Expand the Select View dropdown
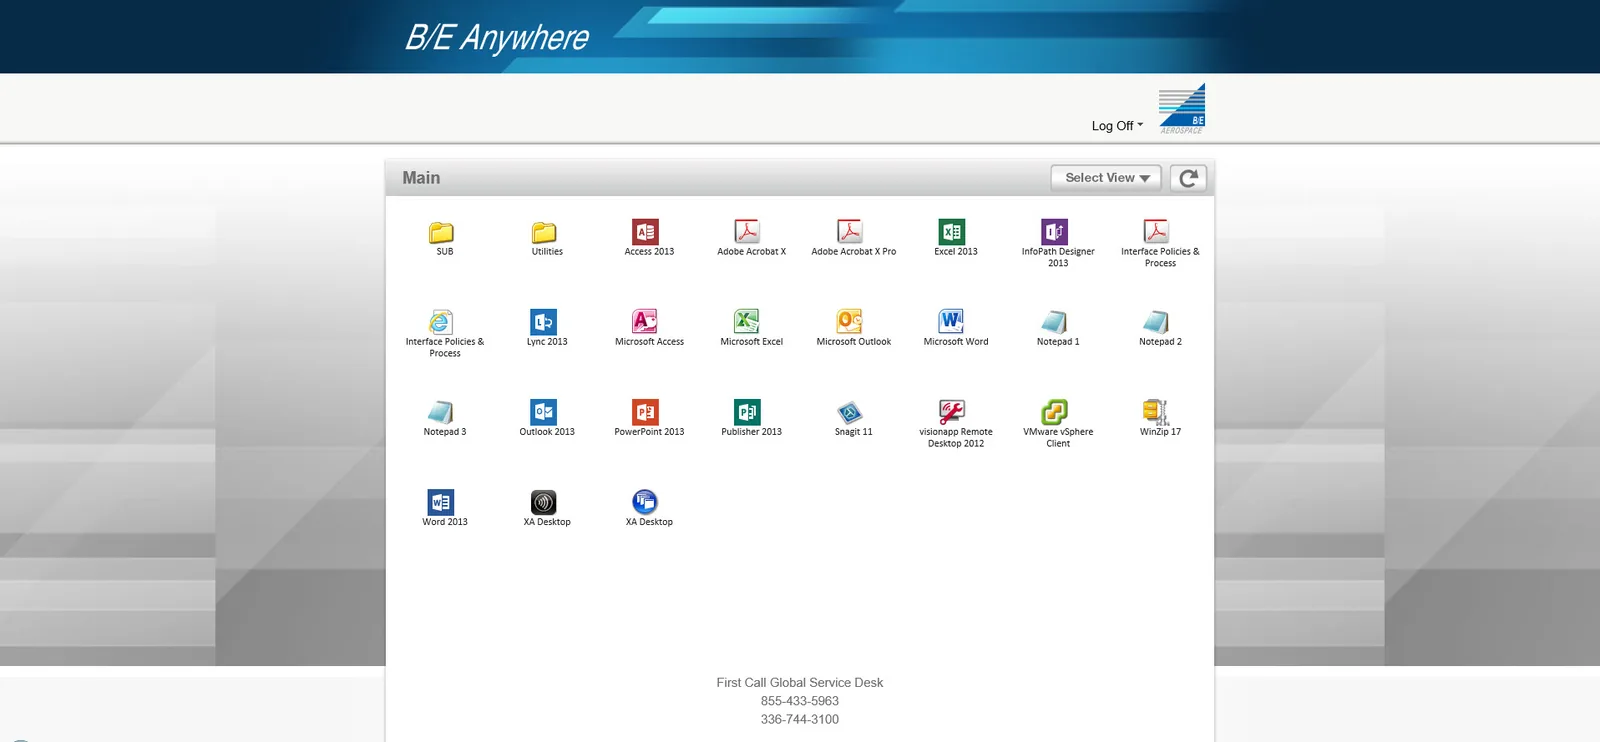The width and height of the screenshot is (1600, 742). [x=1106, y=178]
